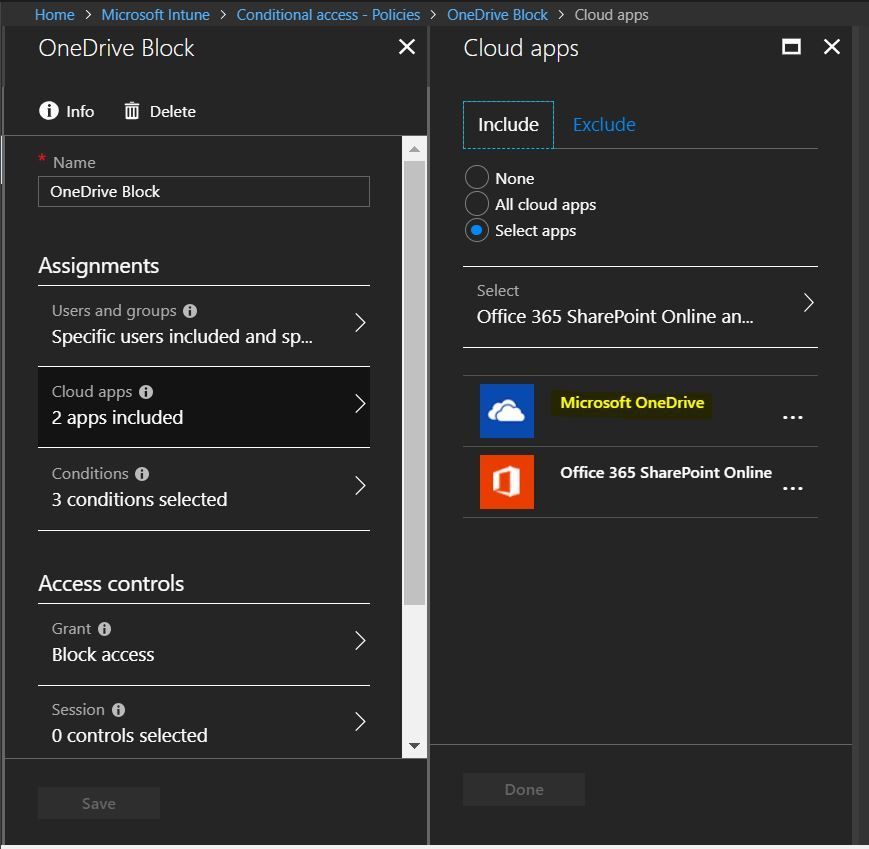Image resolution: width=869 pixels, height=849 pixels.
Task: Click the '2 apps included' text
Action: click(117, 417)
